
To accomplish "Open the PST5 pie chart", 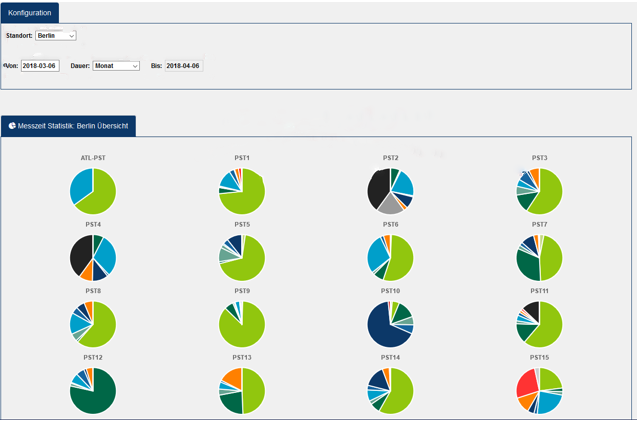I will point(242,258).
